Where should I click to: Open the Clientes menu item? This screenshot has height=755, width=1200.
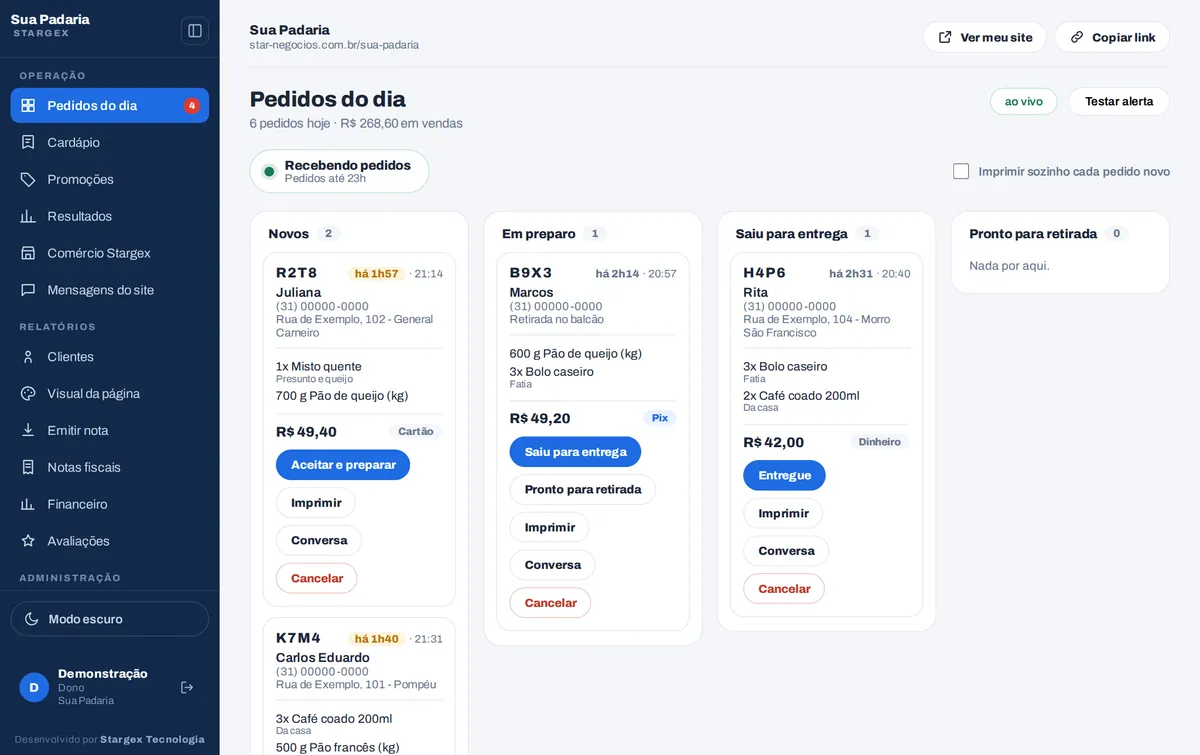click(x=110, y=357)
